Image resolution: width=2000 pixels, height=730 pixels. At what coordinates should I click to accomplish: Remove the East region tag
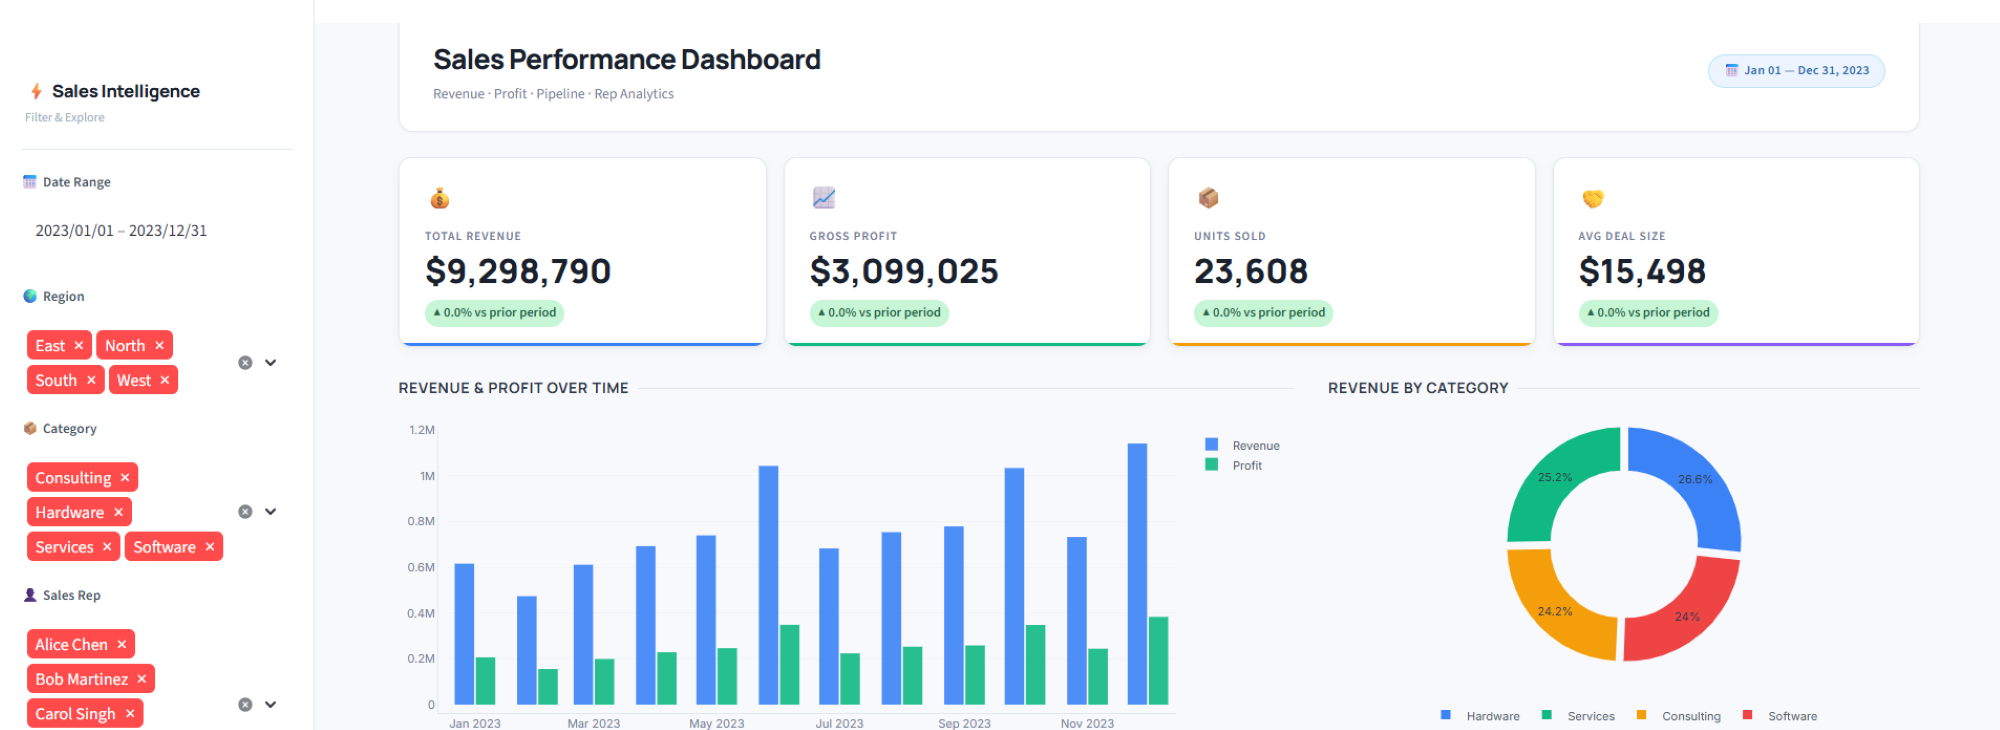79,346
